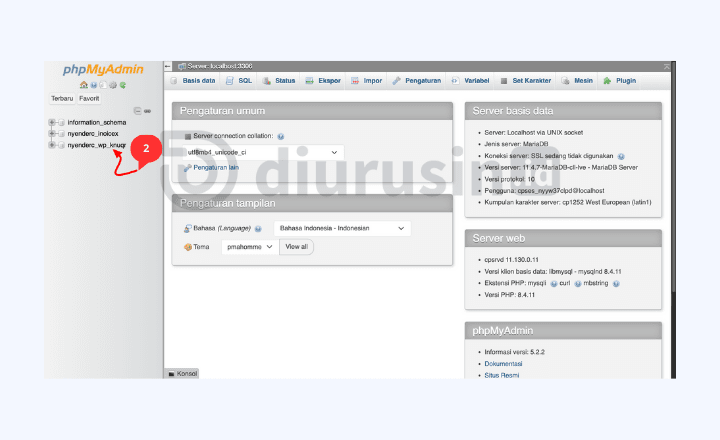Click the Kumpulan karakter server cp1252 line
720x440 pixels.
click(568, 203)
